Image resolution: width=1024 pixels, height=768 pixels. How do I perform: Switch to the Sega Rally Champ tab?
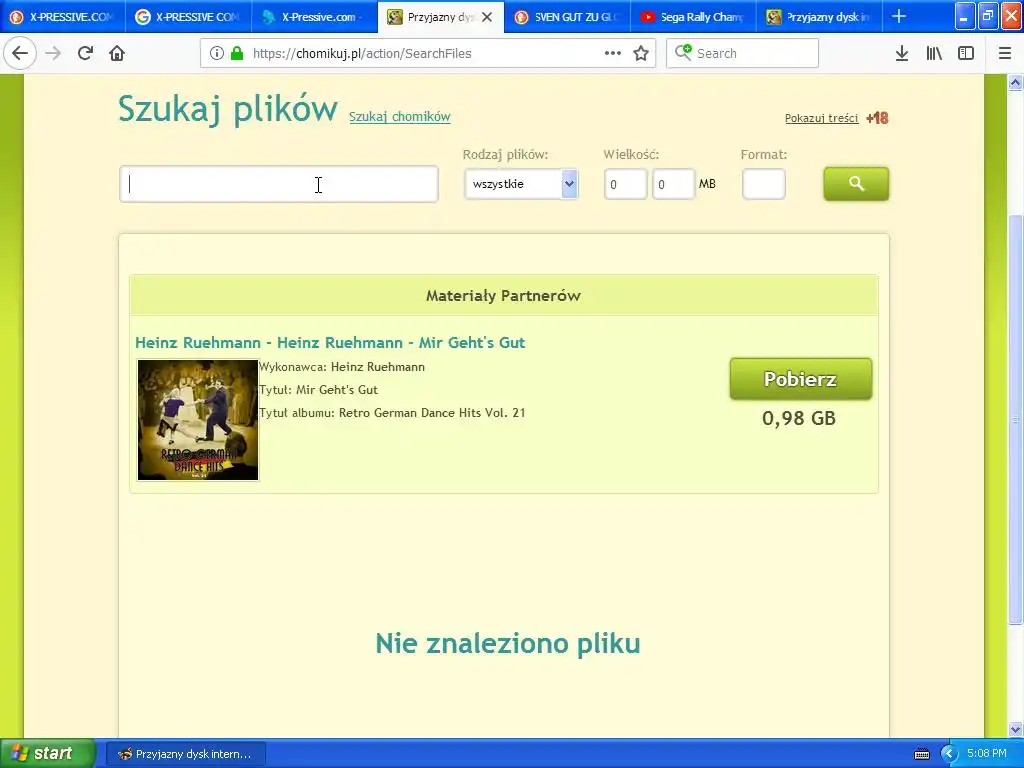pyautogui.click(x=693, y=17)
